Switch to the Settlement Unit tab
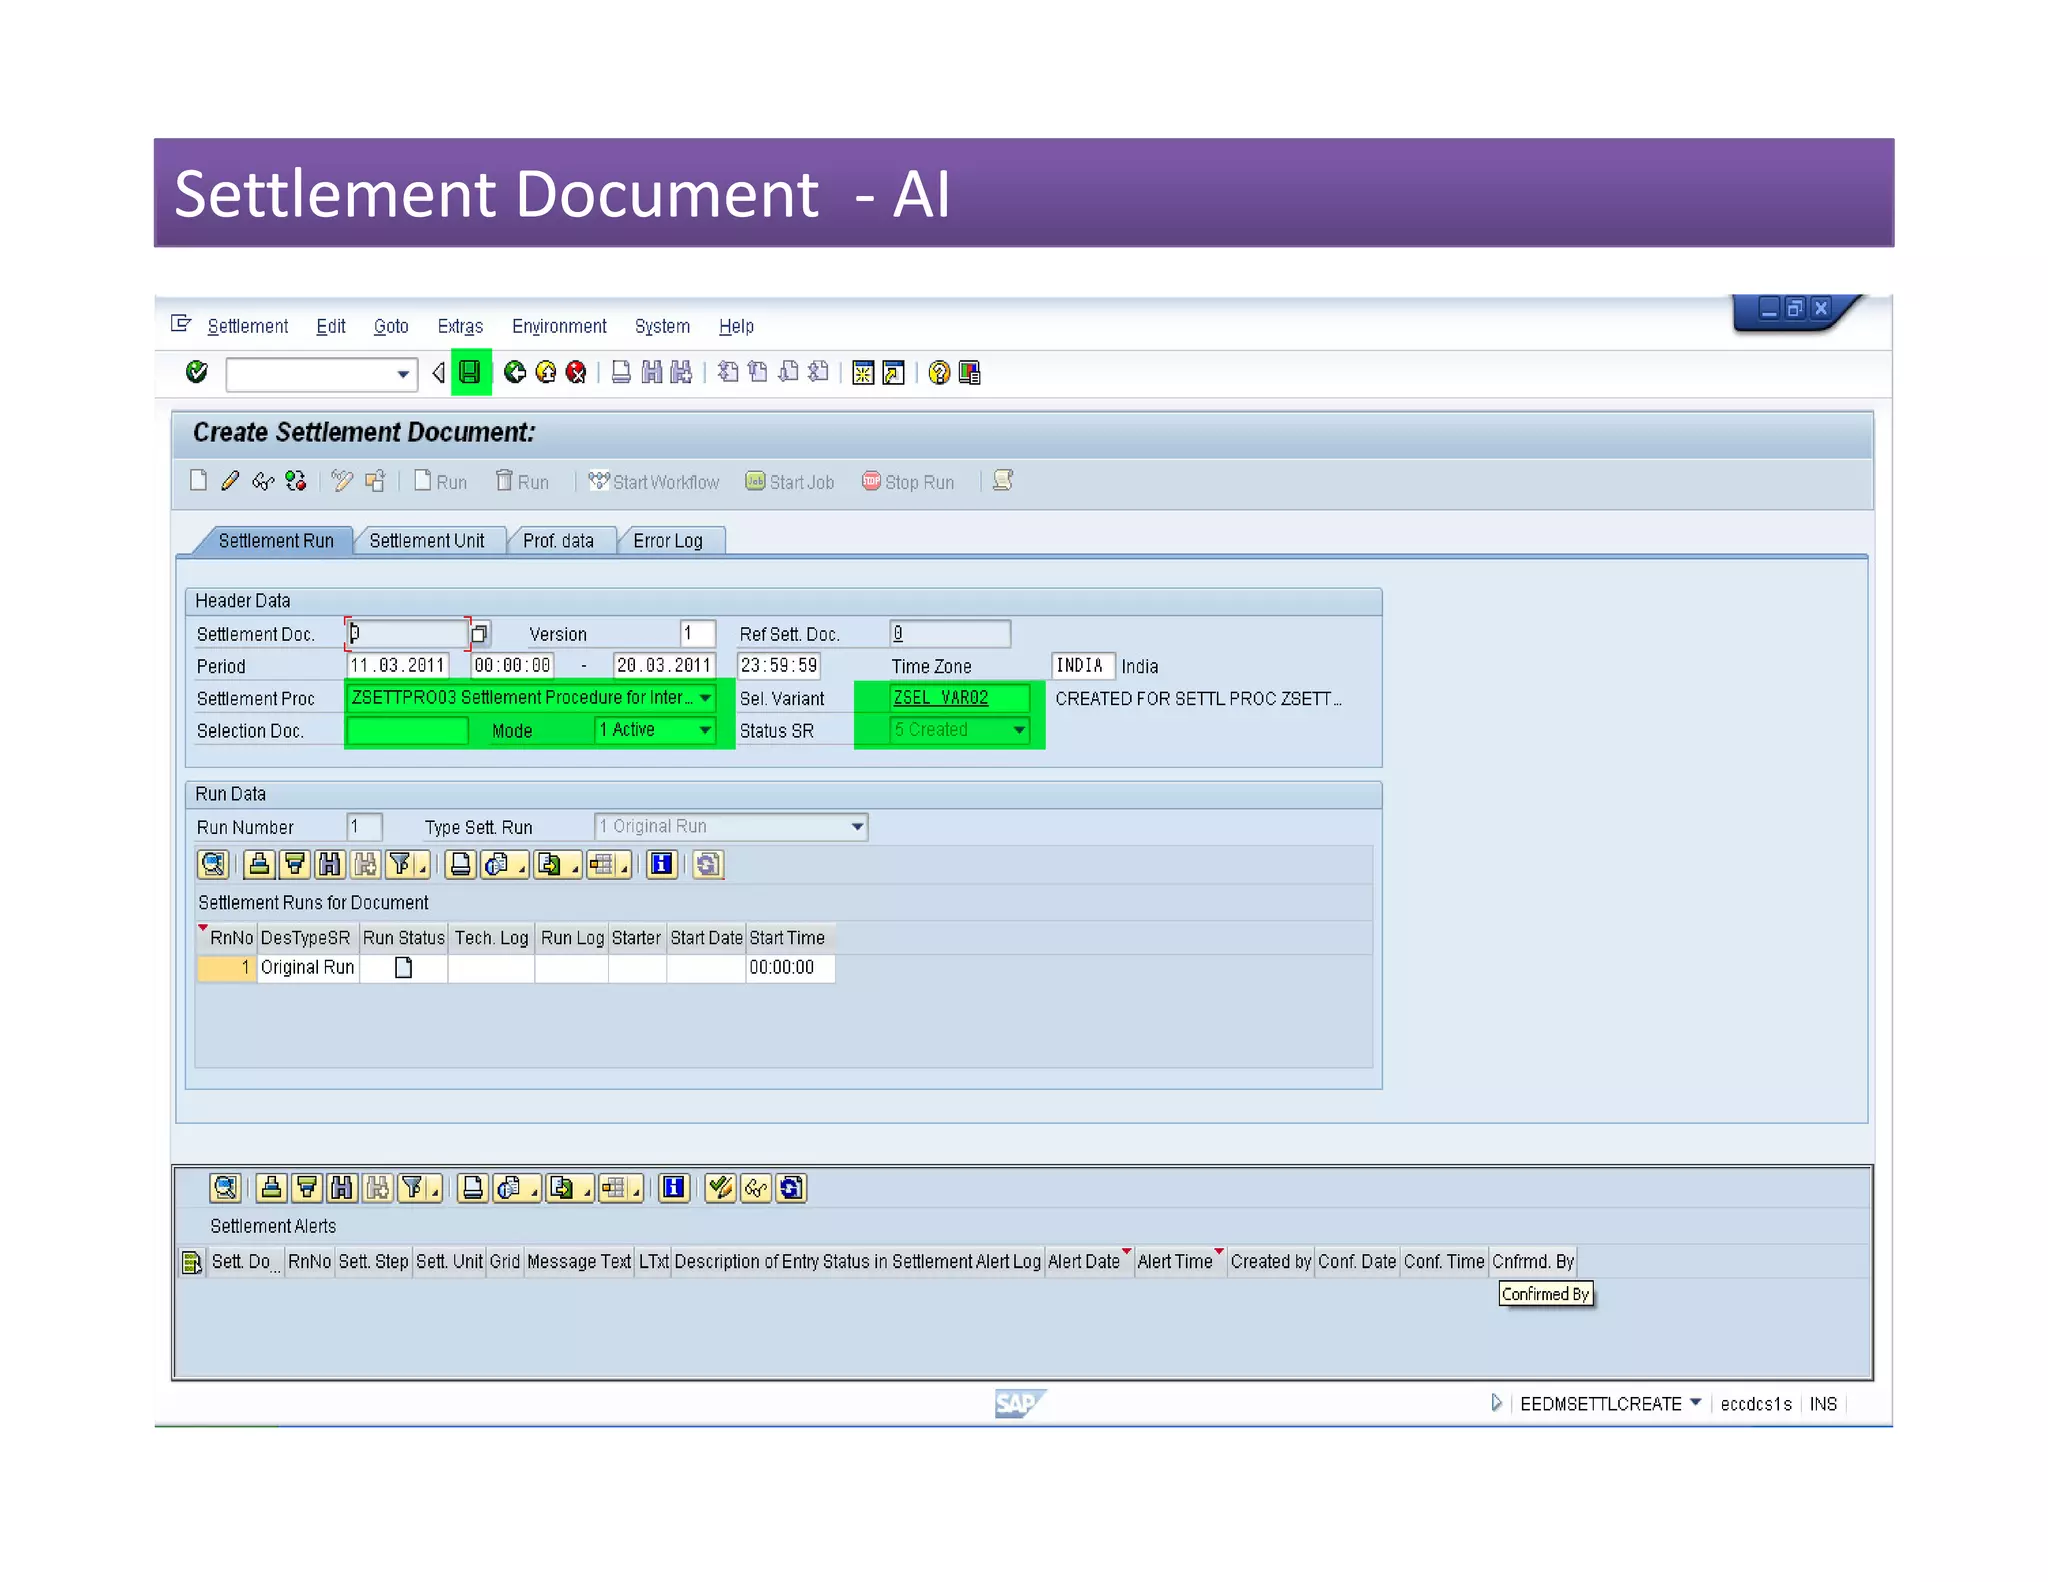The height and width of the screenshot is (1582, 2048). (x=427, y=541)
